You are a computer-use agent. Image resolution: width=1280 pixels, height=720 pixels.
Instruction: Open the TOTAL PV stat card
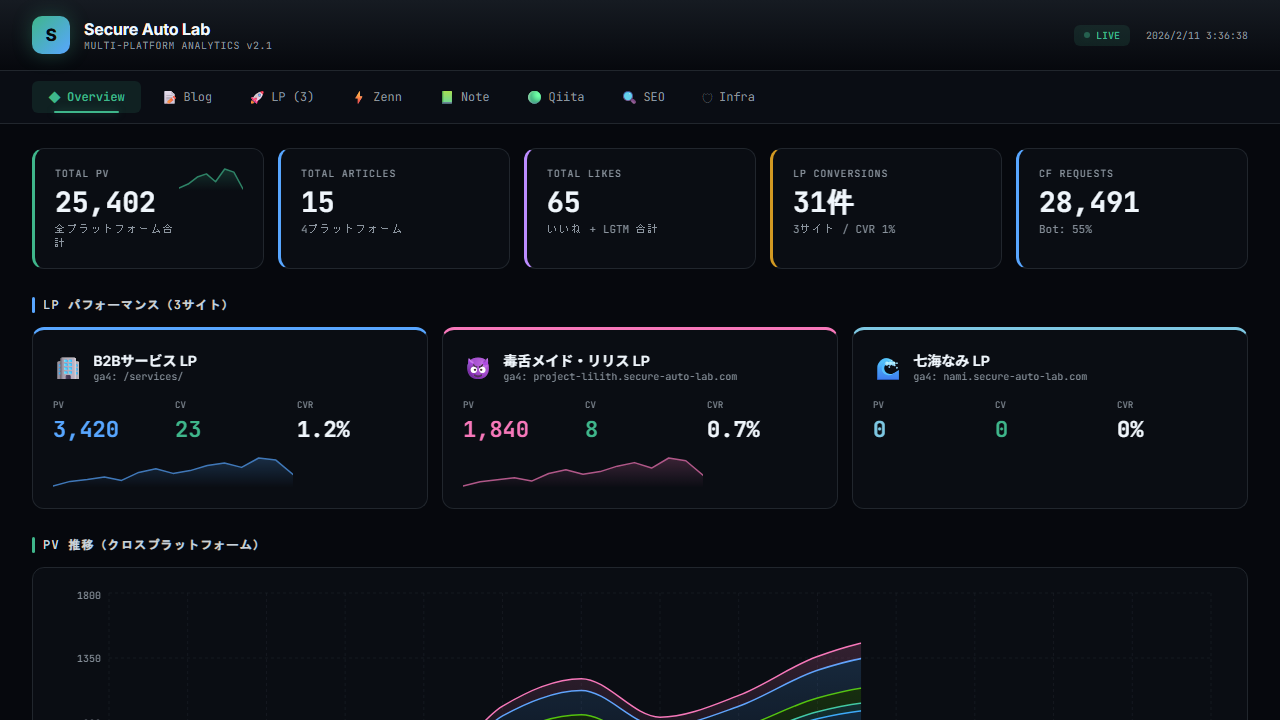coord(147,208)
